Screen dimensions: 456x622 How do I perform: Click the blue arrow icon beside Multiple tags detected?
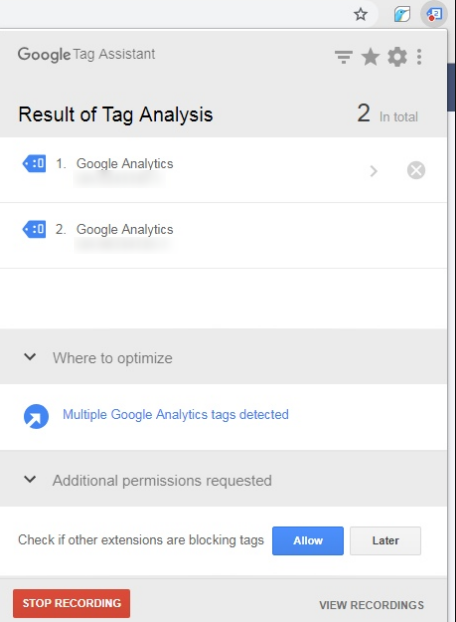pyautogui.click(x=36, y=416)
